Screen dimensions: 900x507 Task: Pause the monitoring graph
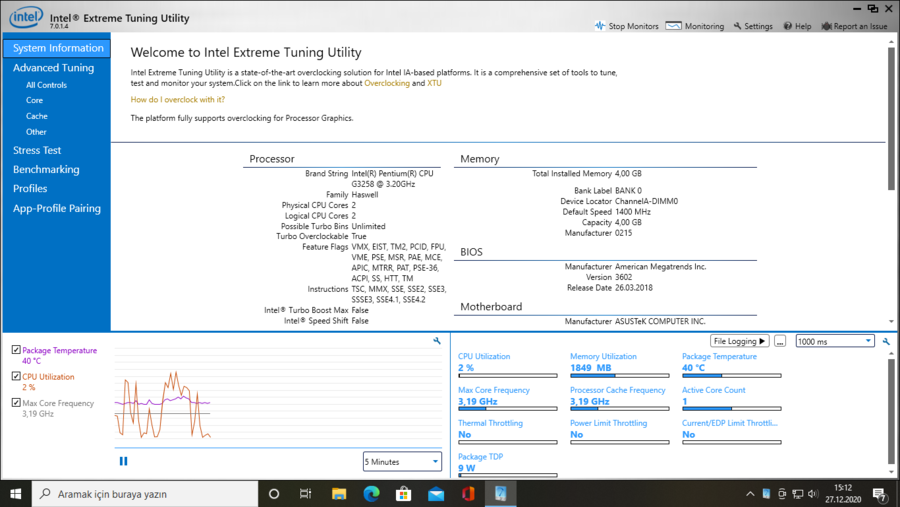[x=123, y=461]
